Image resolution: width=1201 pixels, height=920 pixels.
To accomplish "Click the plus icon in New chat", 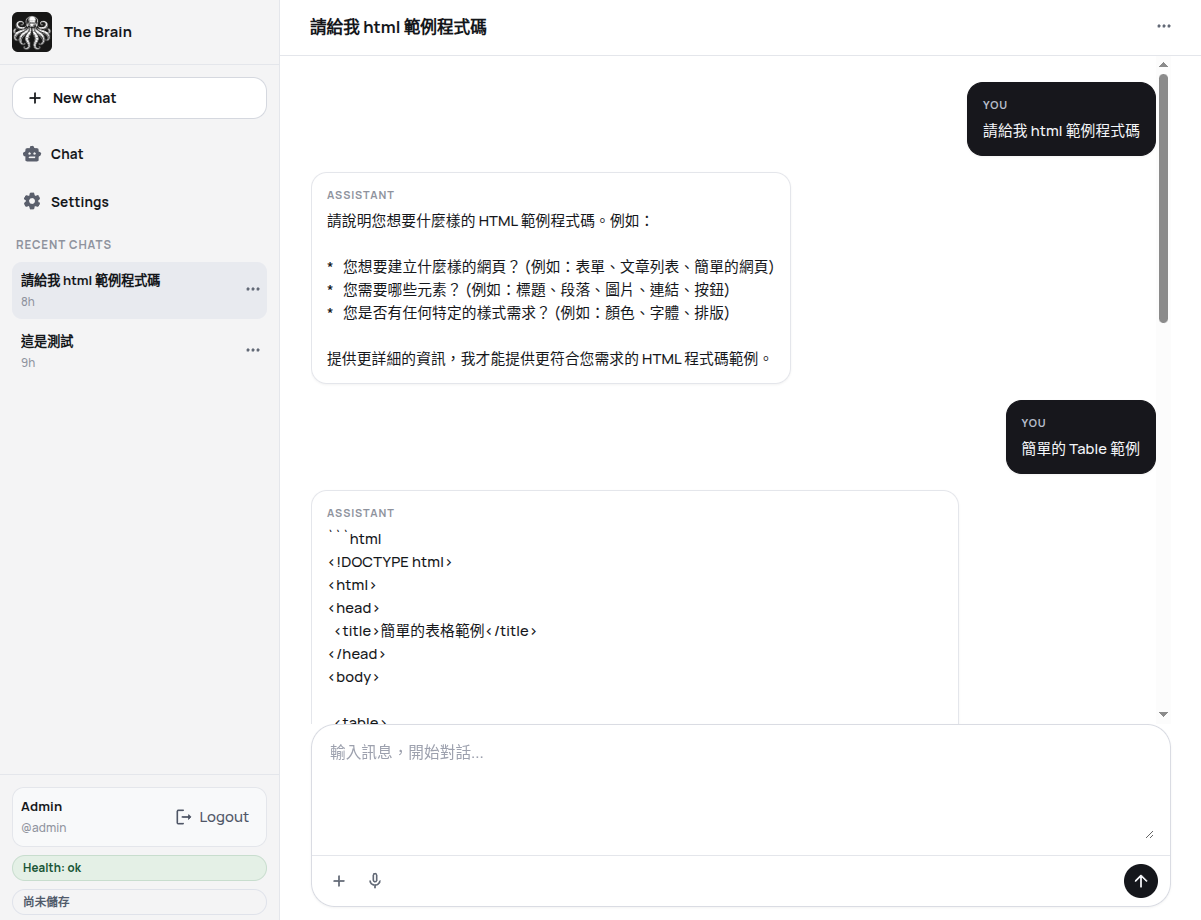I will coord(35,98).
